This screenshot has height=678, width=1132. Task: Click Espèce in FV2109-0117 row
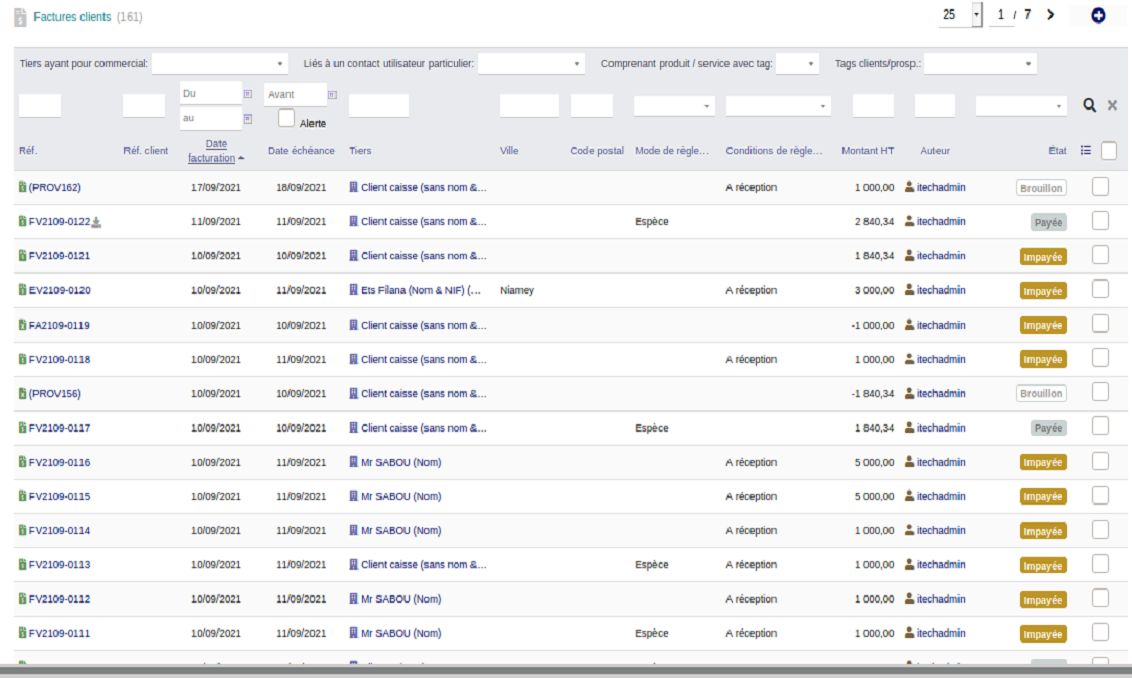(651, 428)
